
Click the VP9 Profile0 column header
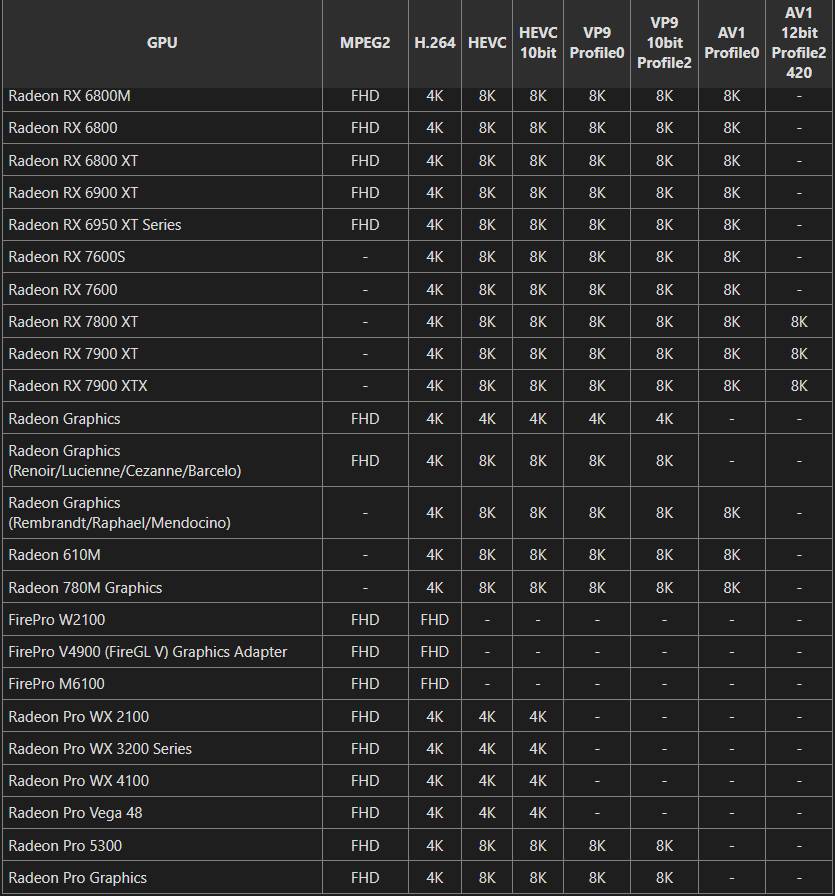tap(597, 43)
